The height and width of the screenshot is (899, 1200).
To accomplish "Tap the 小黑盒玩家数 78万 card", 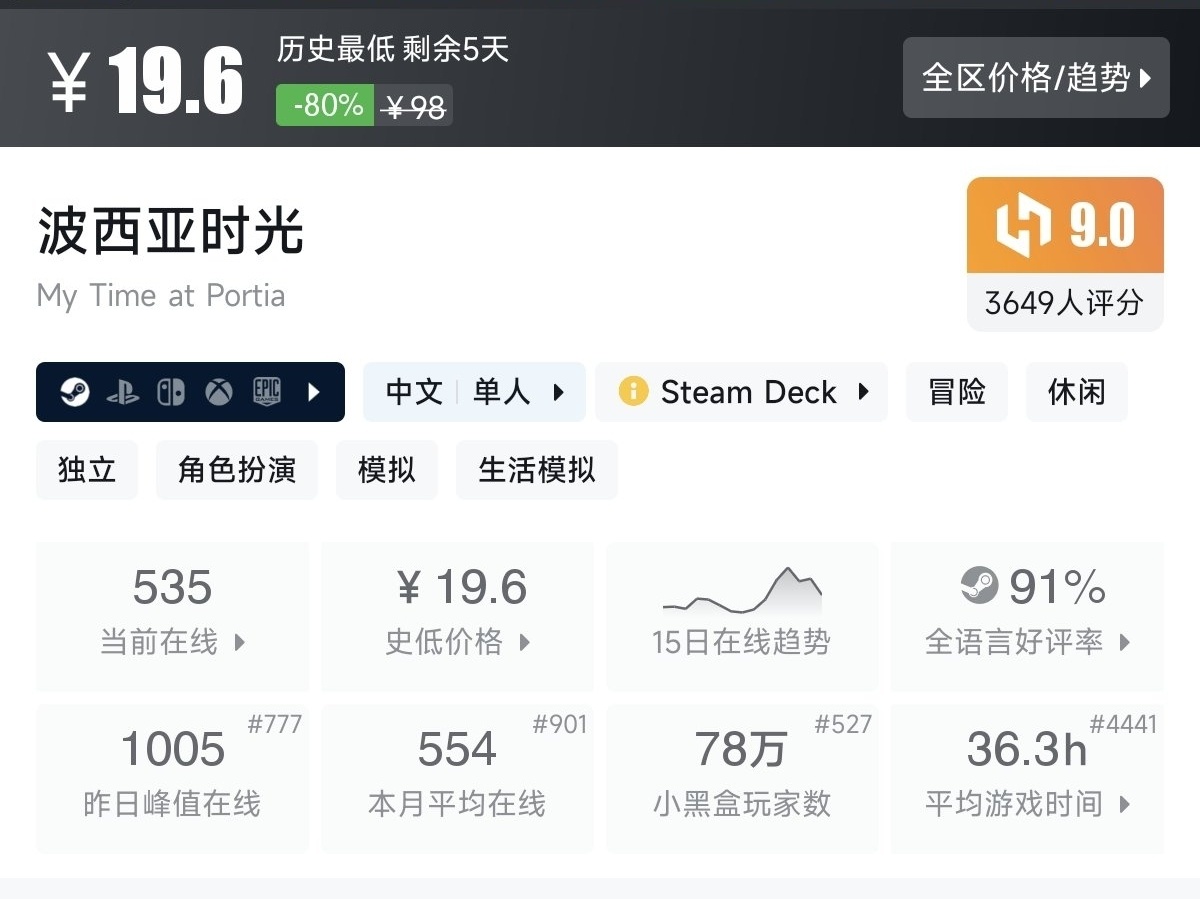I will click(x=742, y=779).
